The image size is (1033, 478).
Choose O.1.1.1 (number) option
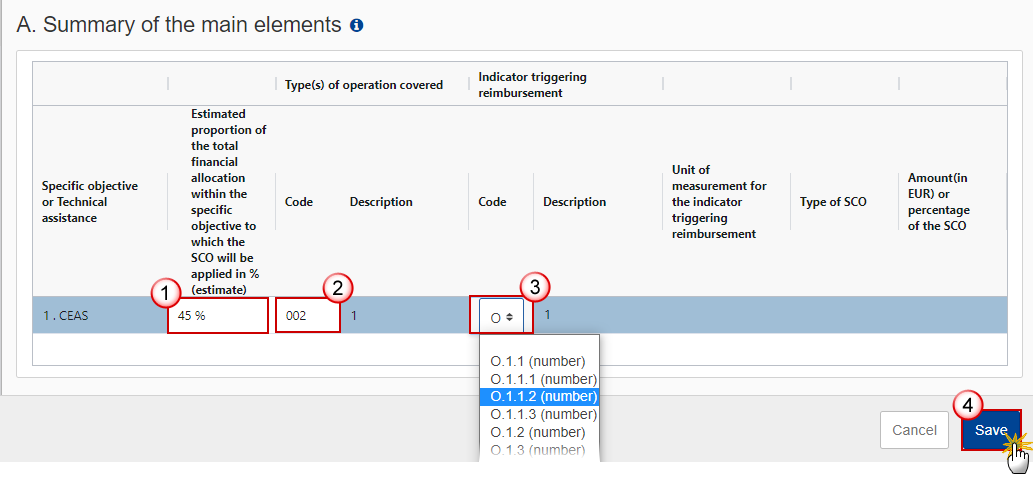coord(543,379)
